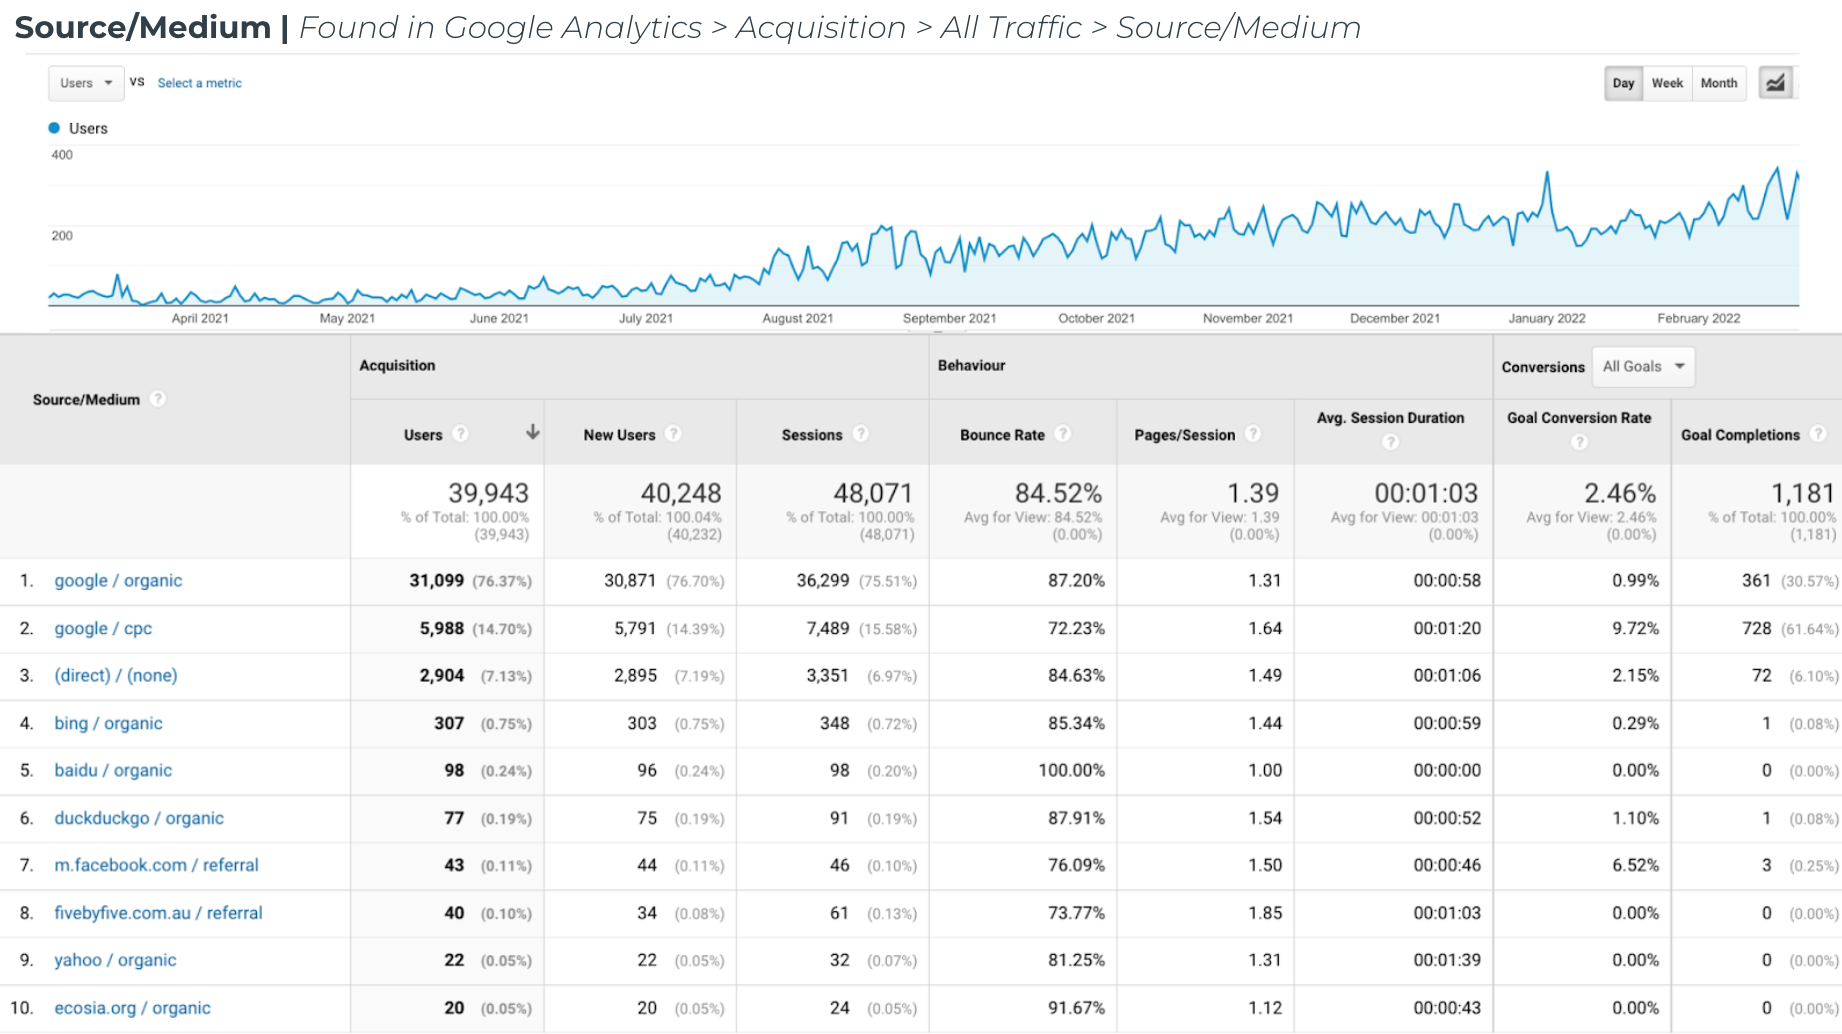Open help icon beside Goal Completions
This screenshot has width=1842, height=1034.
1818,434
